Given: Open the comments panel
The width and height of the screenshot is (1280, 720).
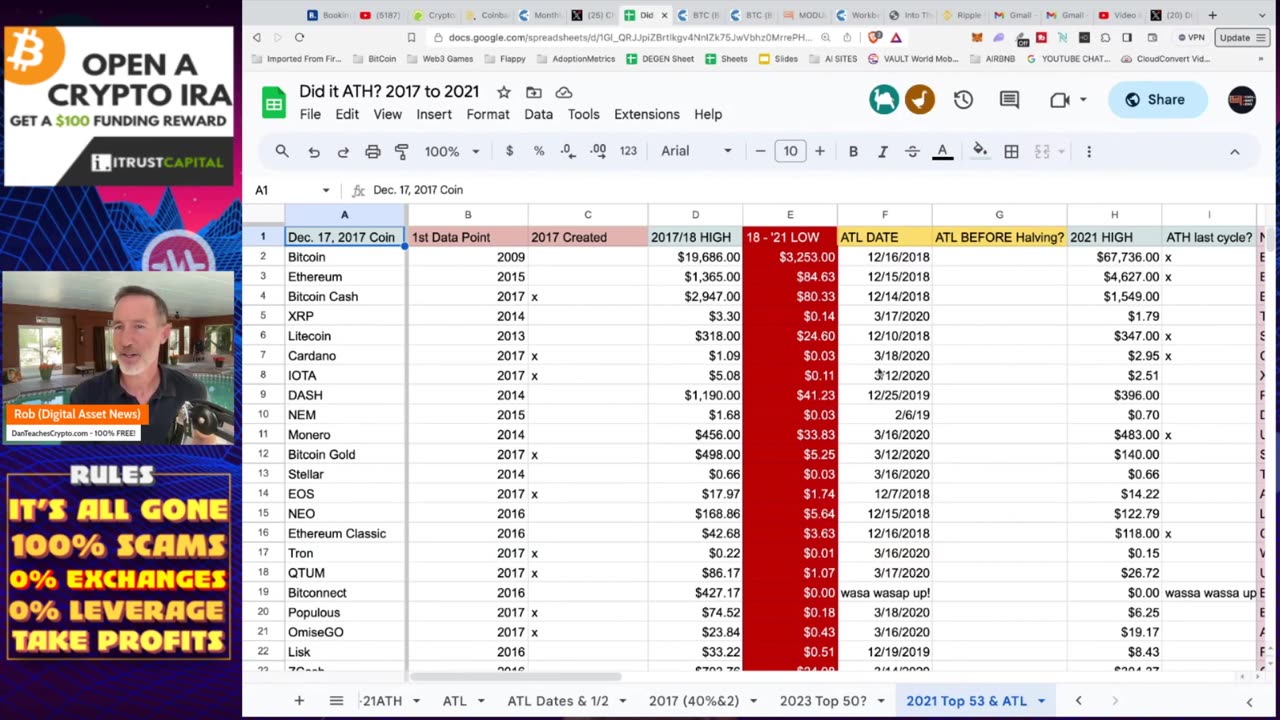Looking at the screenshot, I should 1009,100.
